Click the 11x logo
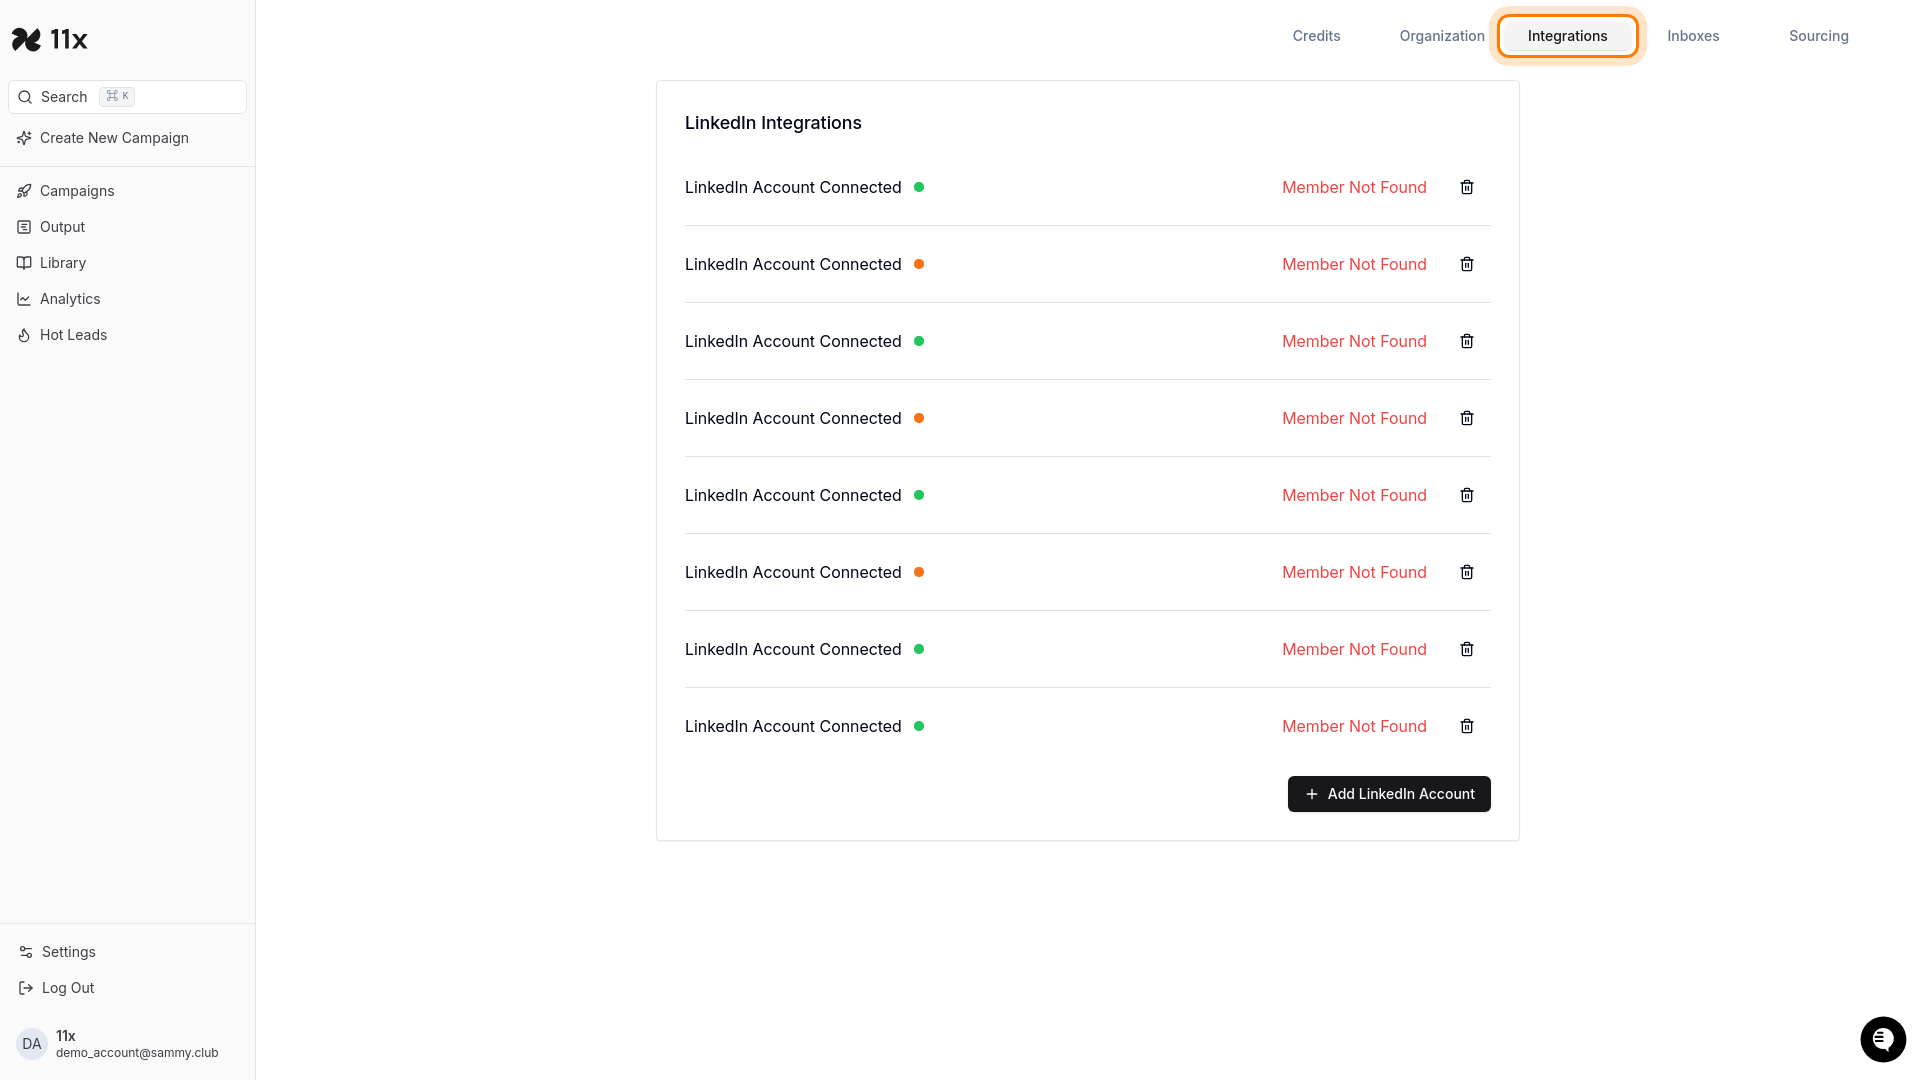This screenshot has width=1920, height=1080. [50, 39]
